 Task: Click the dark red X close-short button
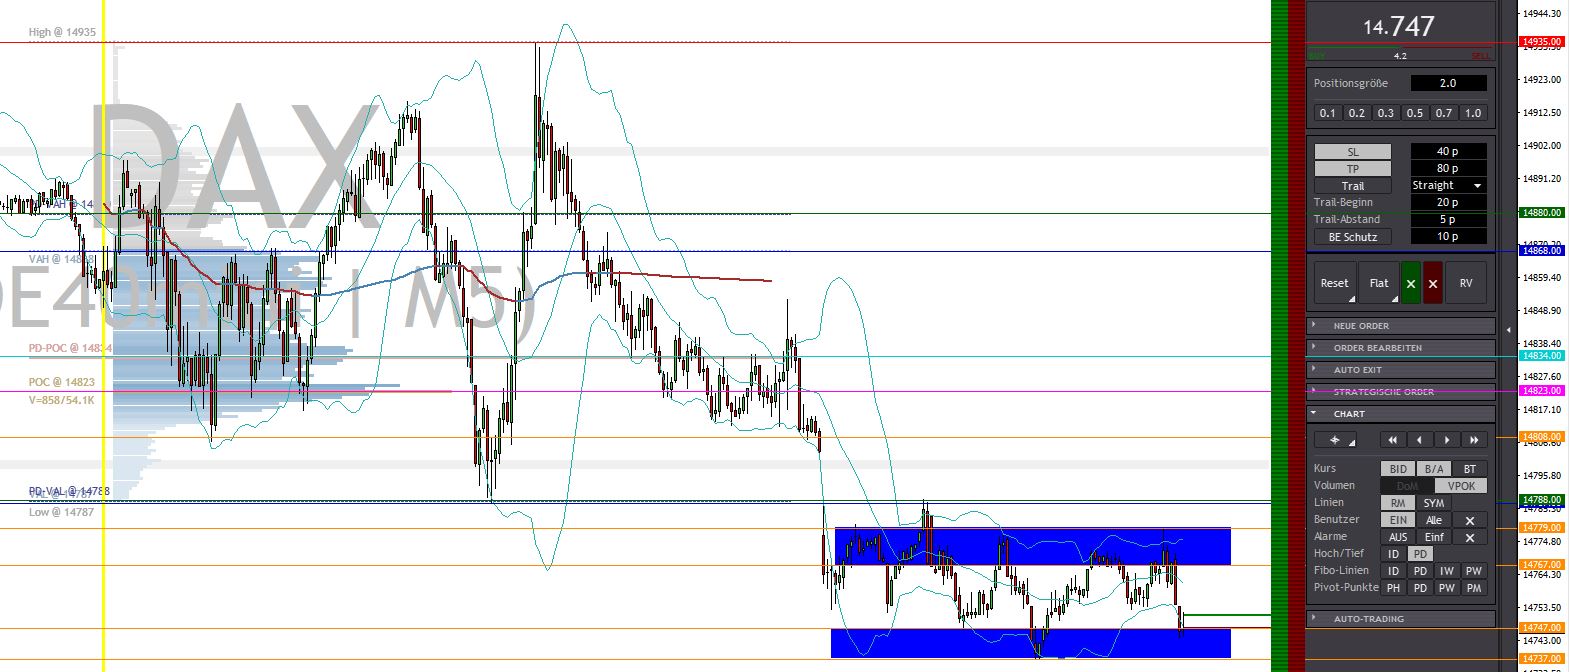[x=1433, y=283]
